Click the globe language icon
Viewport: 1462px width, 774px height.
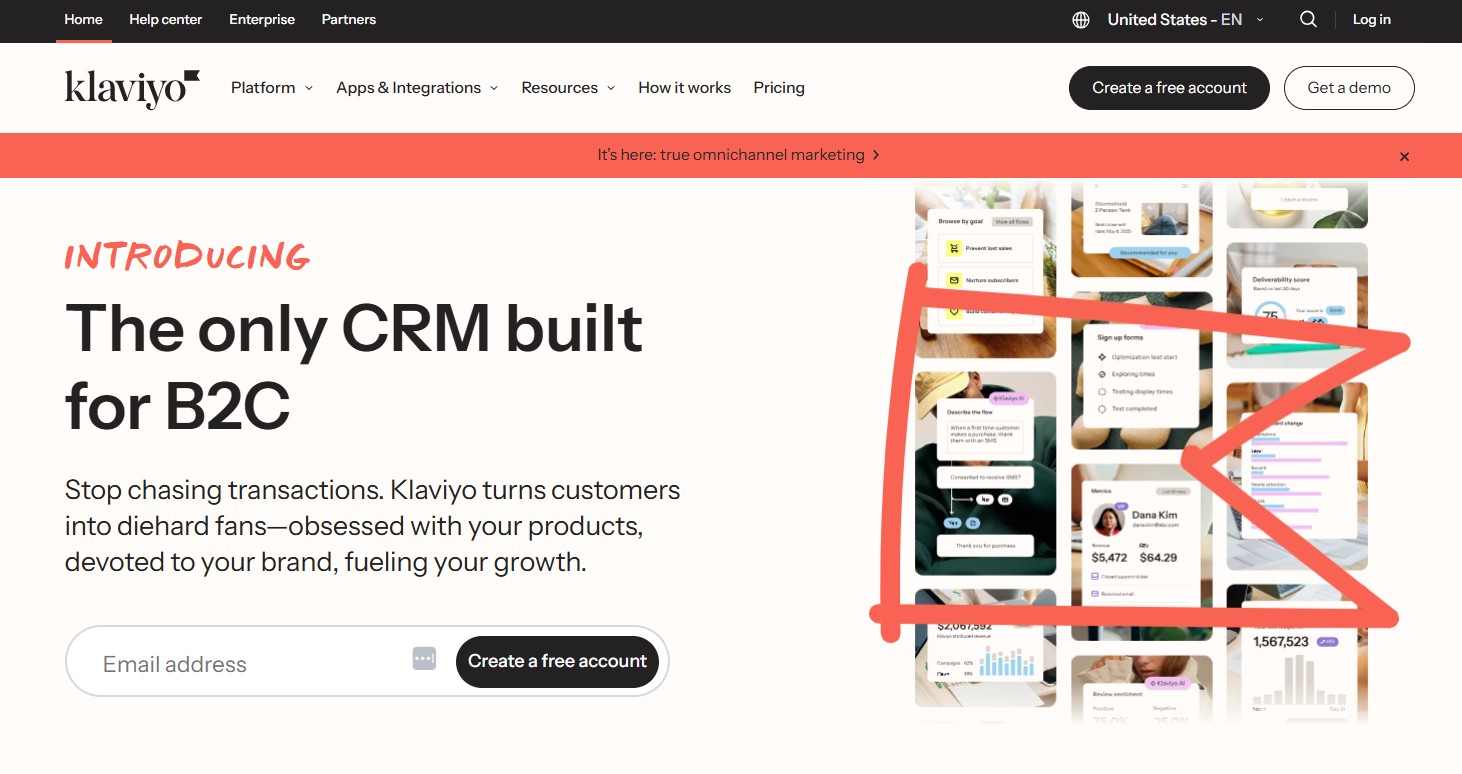click(1080, 19)
